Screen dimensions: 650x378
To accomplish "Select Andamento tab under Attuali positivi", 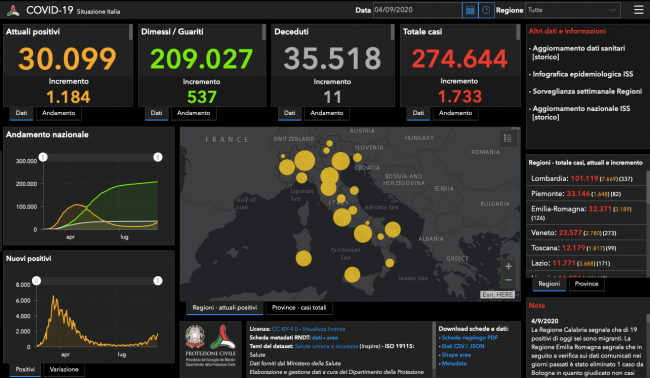I will pos(58,113).
